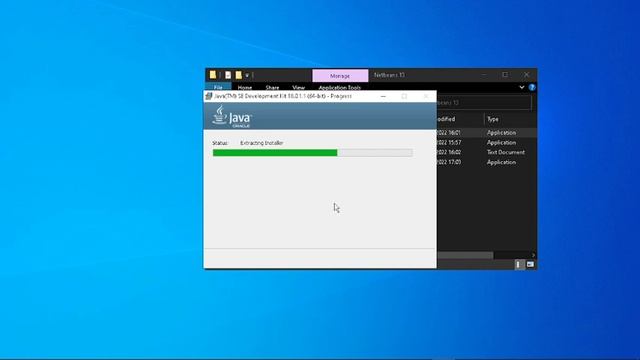Image resolution: width=640 pixels, height=360 pixels.
Task: Open the Explorer Help question mark icon
Action: pos(532,87)
